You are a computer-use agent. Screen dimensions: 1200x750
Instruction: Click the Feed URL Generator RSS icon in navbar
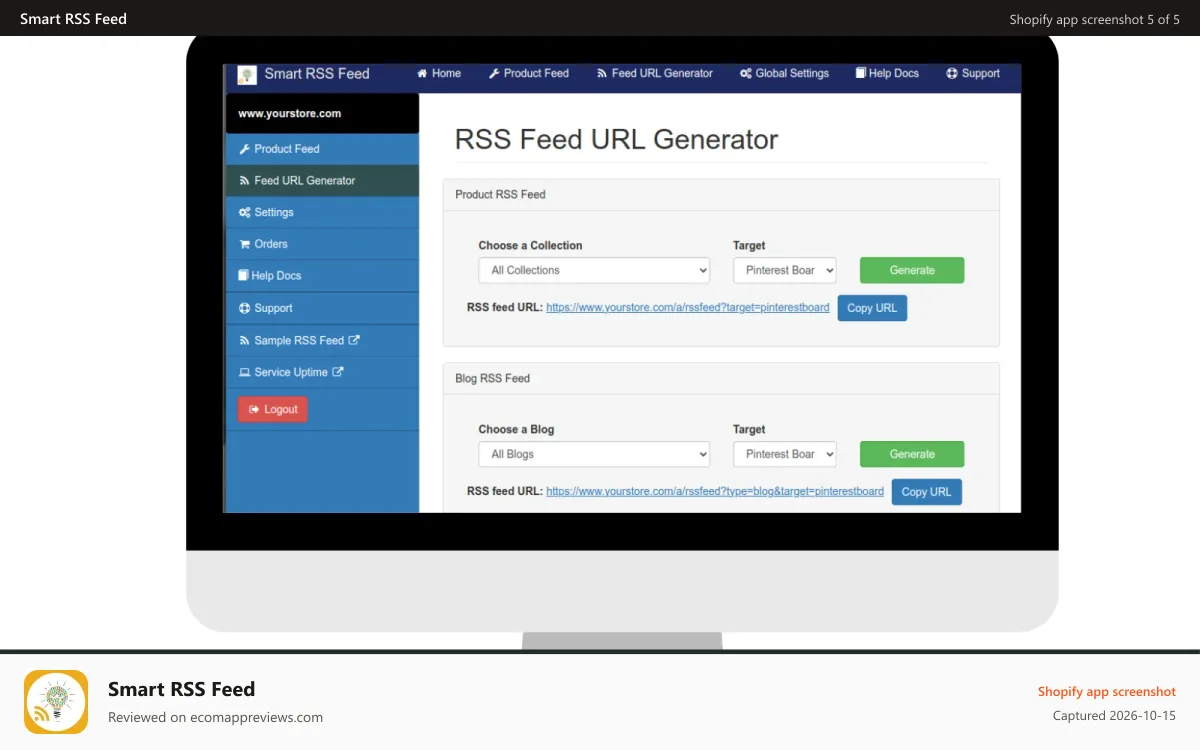602,74
